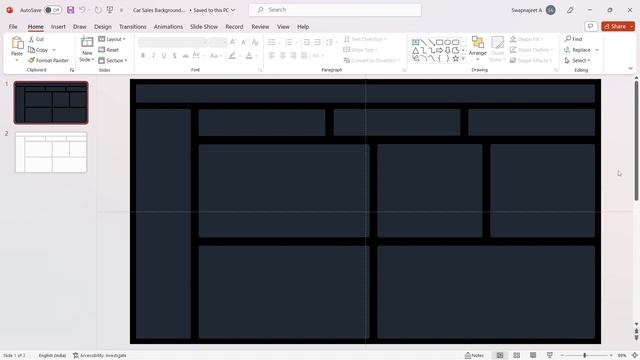The height and width of the screenshot is (360, 640).
Task: Pick the star shape from gallery
Action: coord(456,58)
